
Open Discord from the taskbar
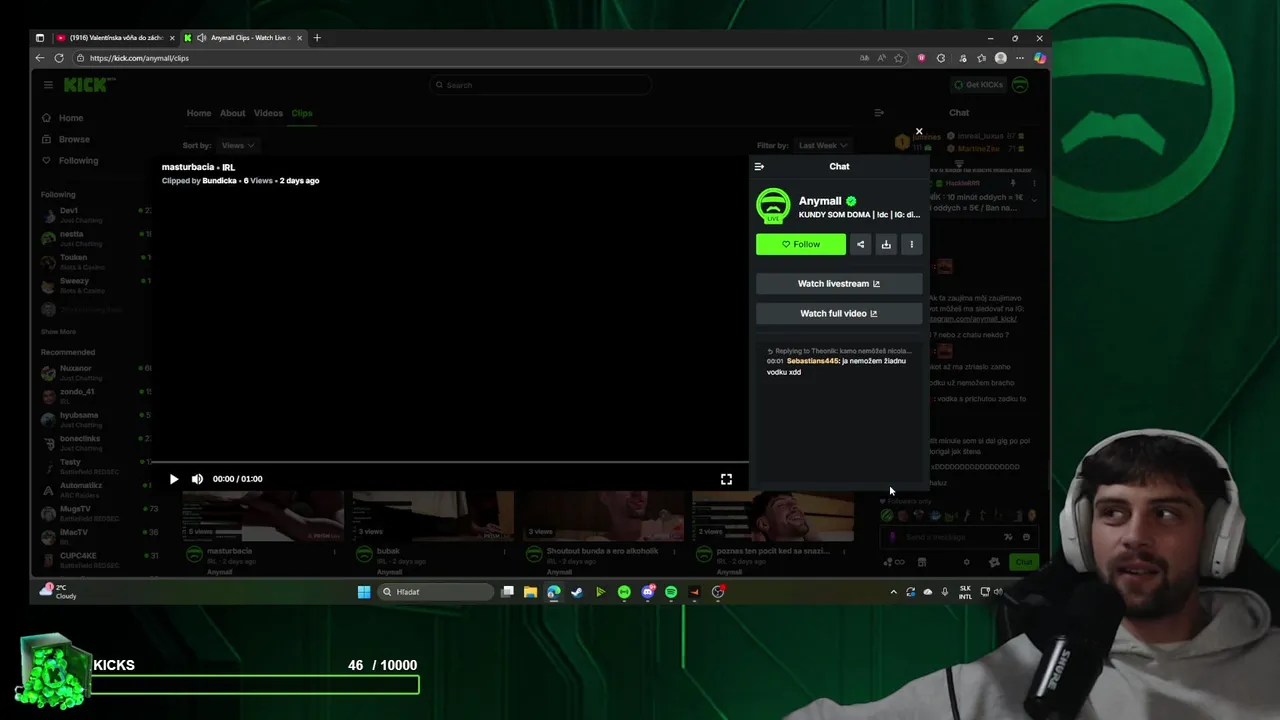coord(648,592)
